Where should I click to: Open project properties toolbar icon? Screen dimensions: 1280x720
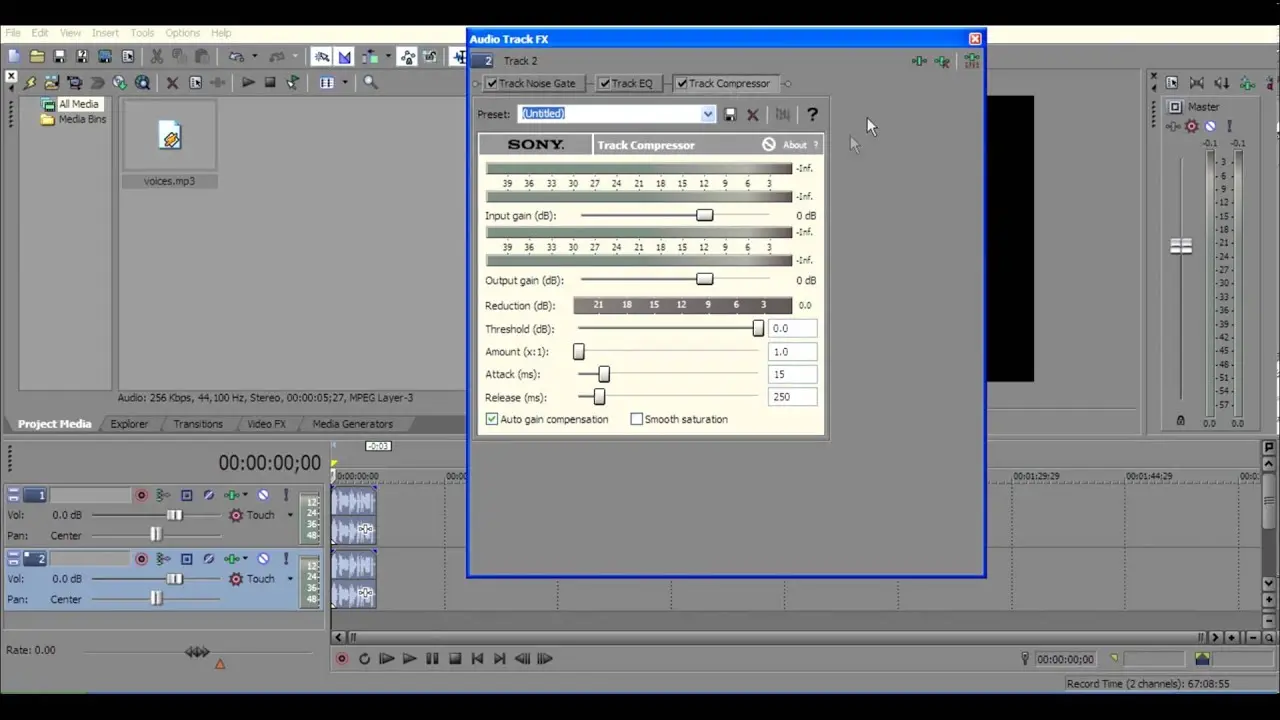click(128, 57)
